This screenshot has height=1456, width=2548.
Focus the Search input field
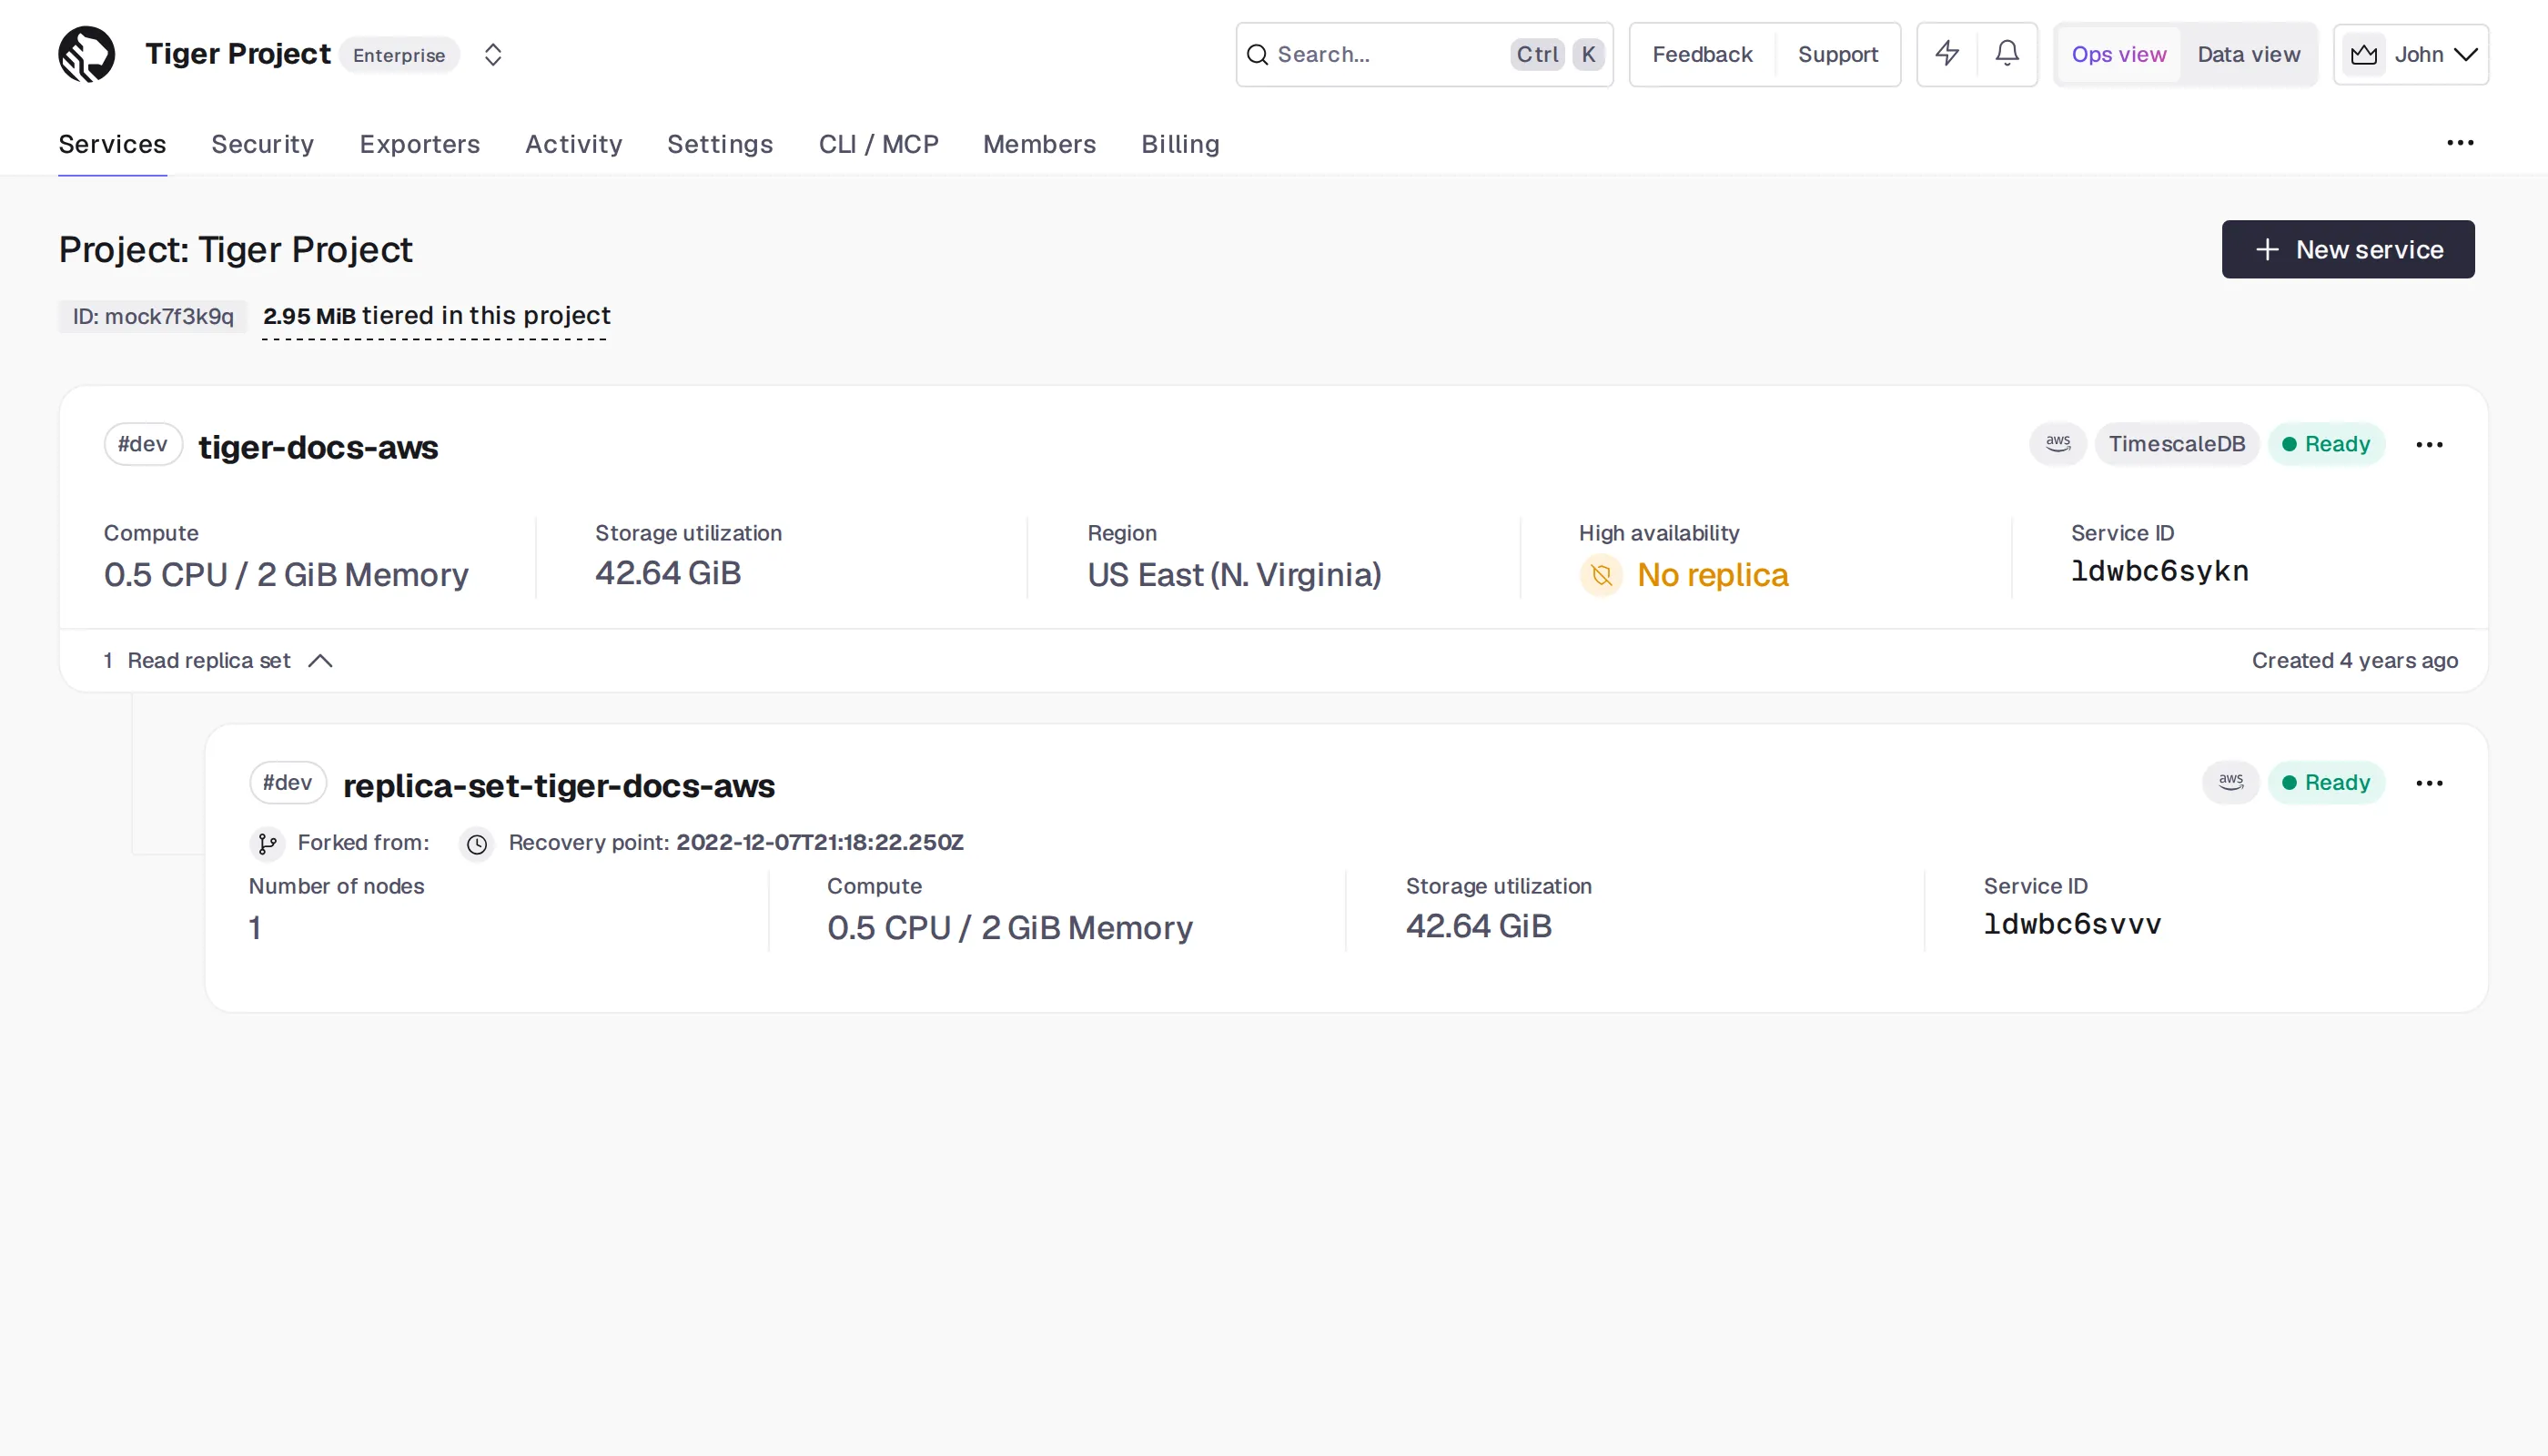pyautogui.click(x=1424, y=54)
